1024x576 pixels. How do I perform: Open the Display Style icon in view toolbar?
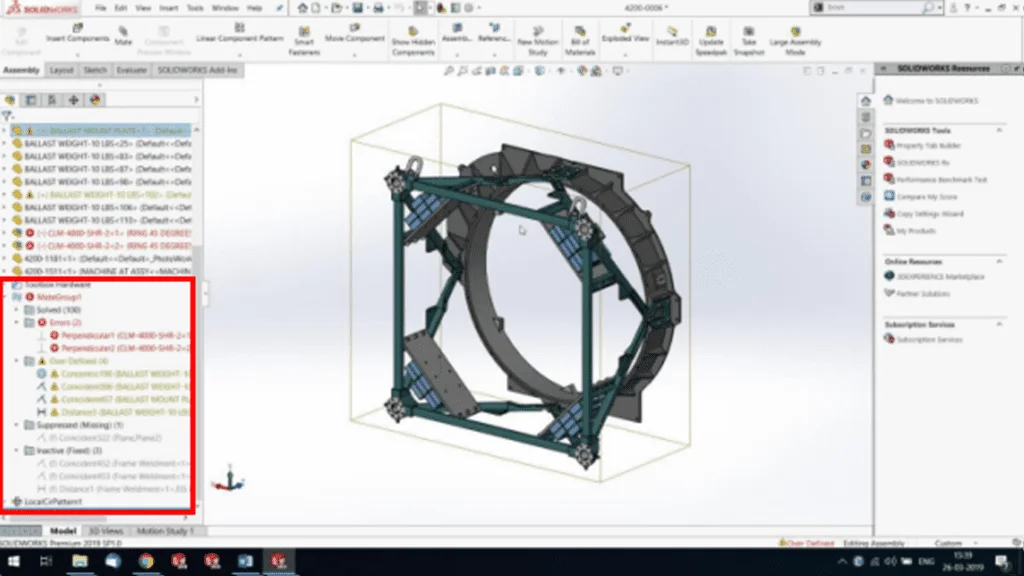[x=539, y=71]
